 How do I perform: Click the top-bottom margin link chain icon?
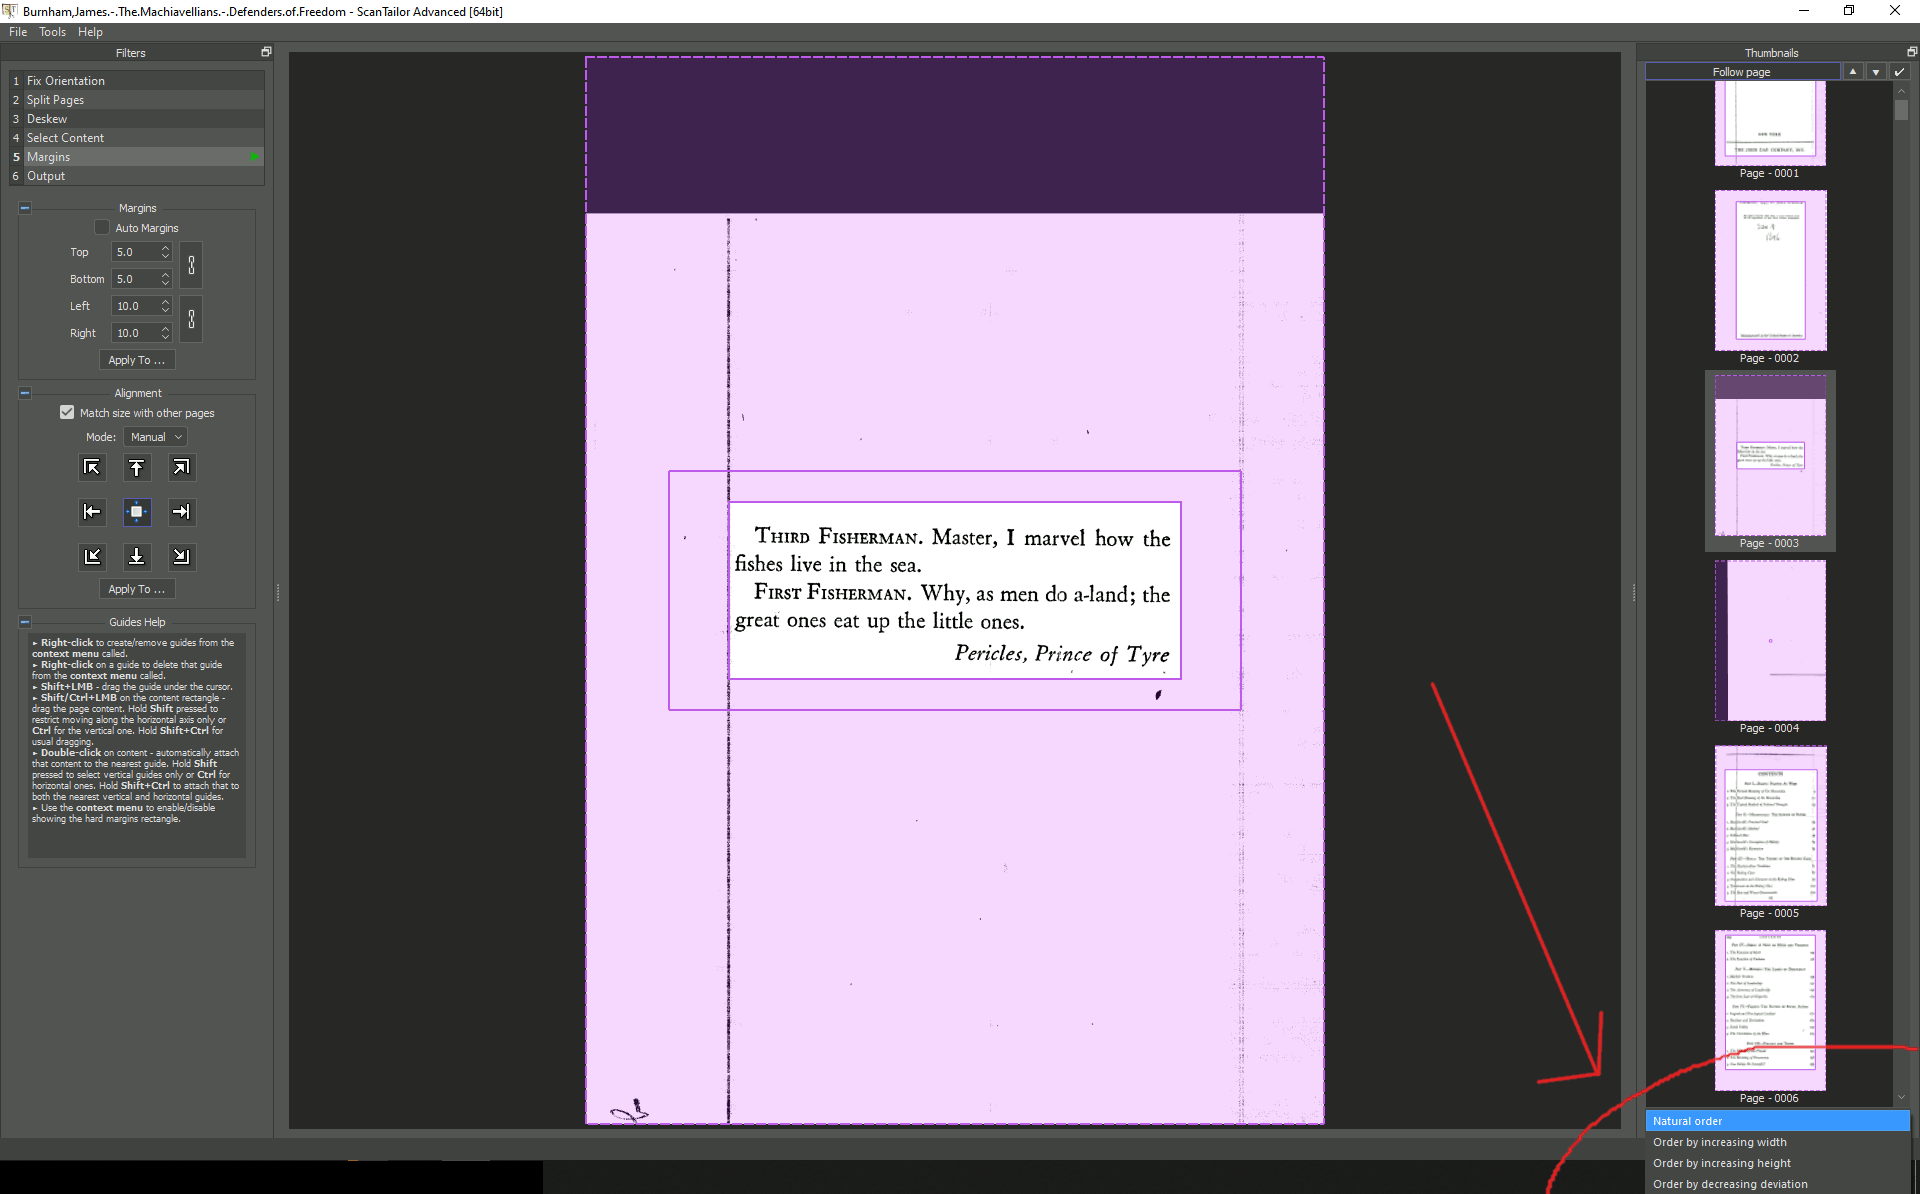click(x=192, y=266)
